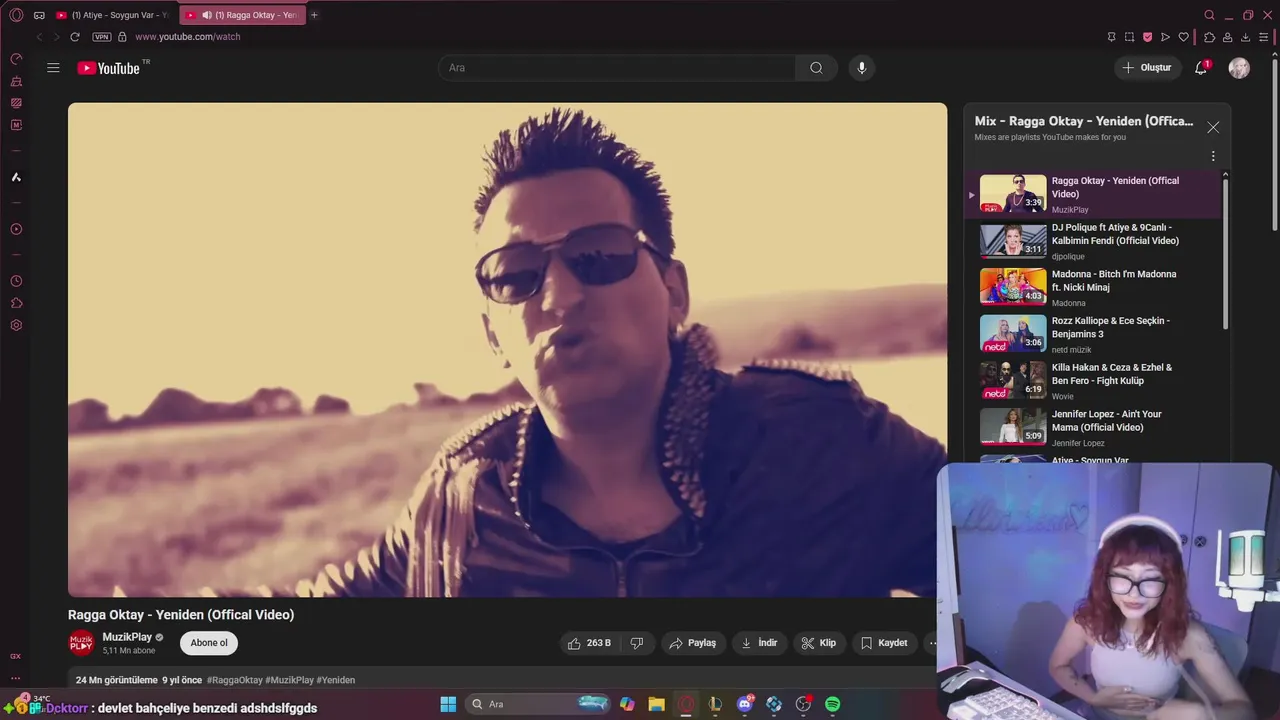
Task: Open GX Control speedometer in sidebar
Action: tap(16, 59)
